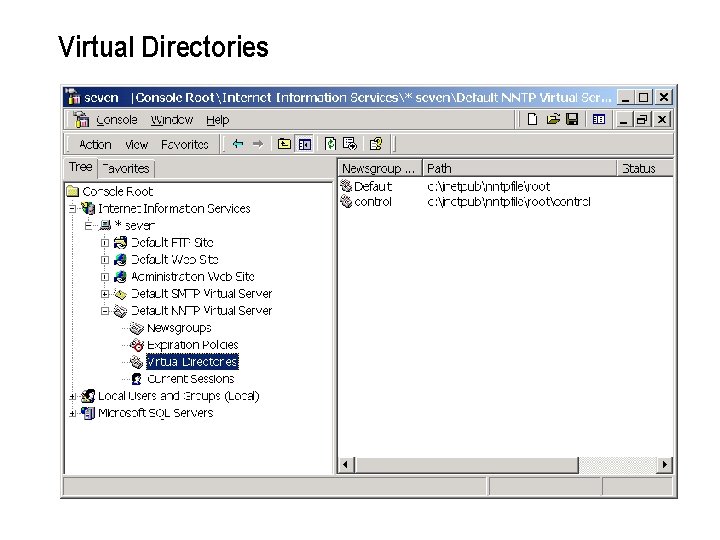This screenshot has height=540, width=720.
Task: Select the Console Root tree item
Action: click(x=118, y=191)
